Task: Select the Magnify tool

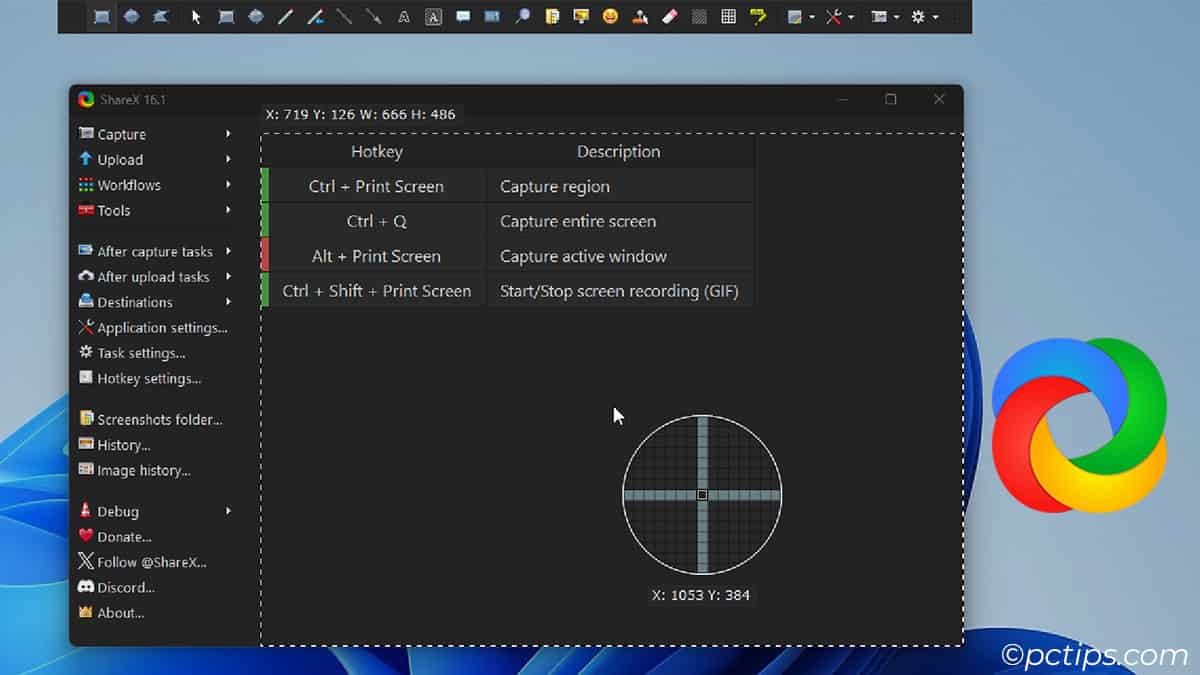Action: [523, 16]
